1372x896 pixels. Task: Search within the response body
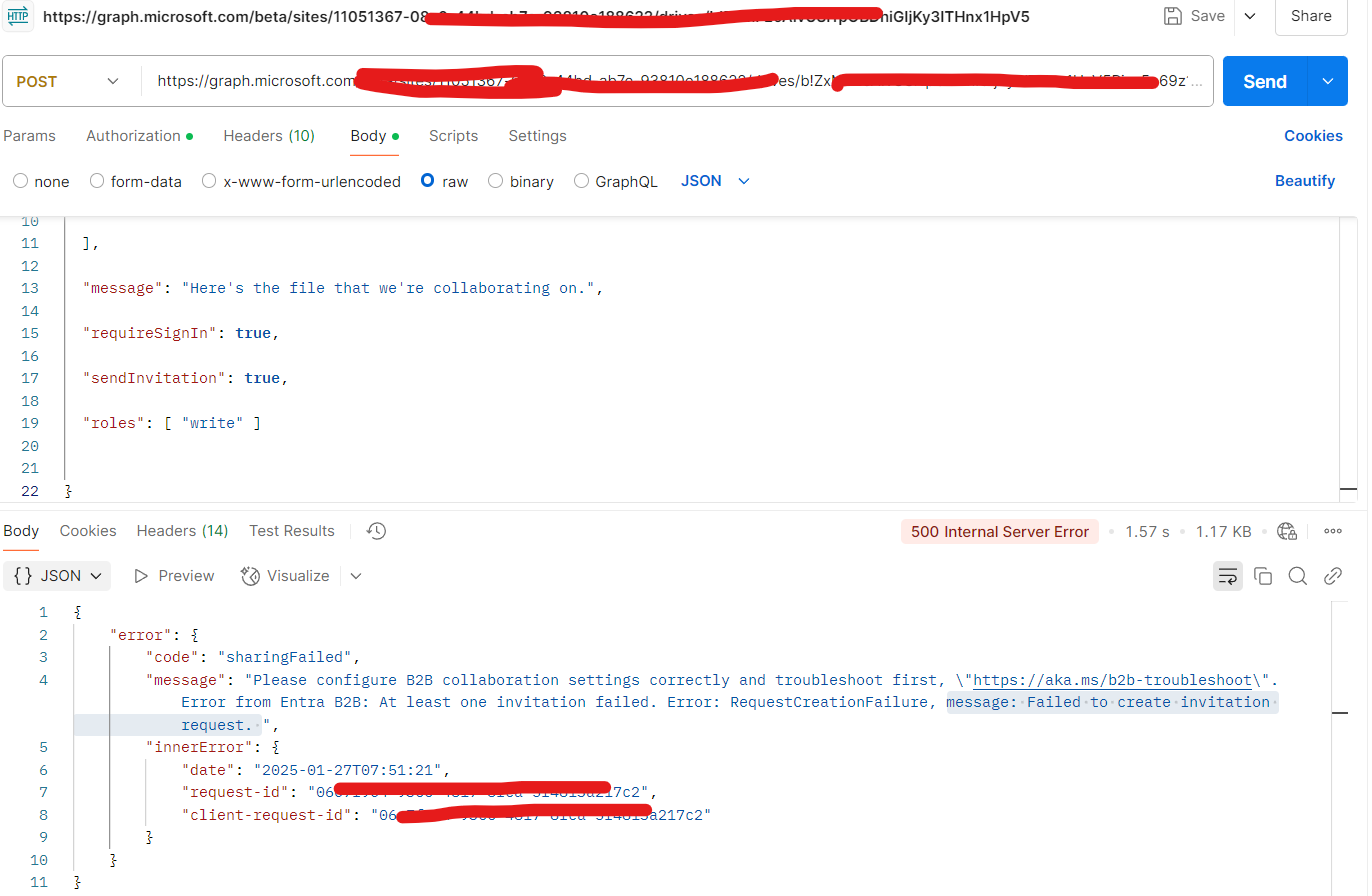(1297, 576)
